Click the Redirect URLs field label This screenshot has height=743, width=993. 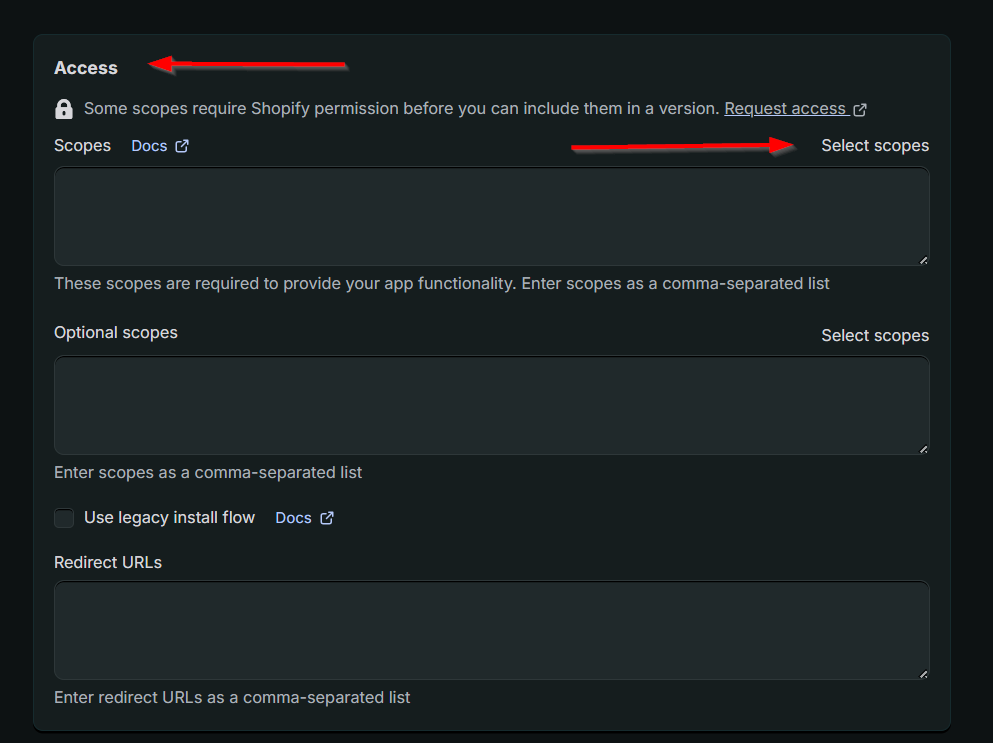(x=108, y=563)
